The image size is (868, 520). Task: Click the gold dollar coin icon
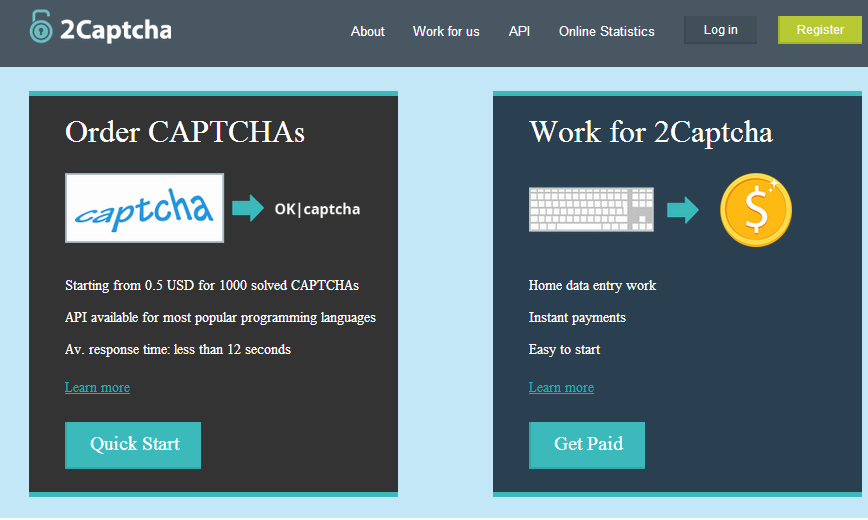[755, 211]
